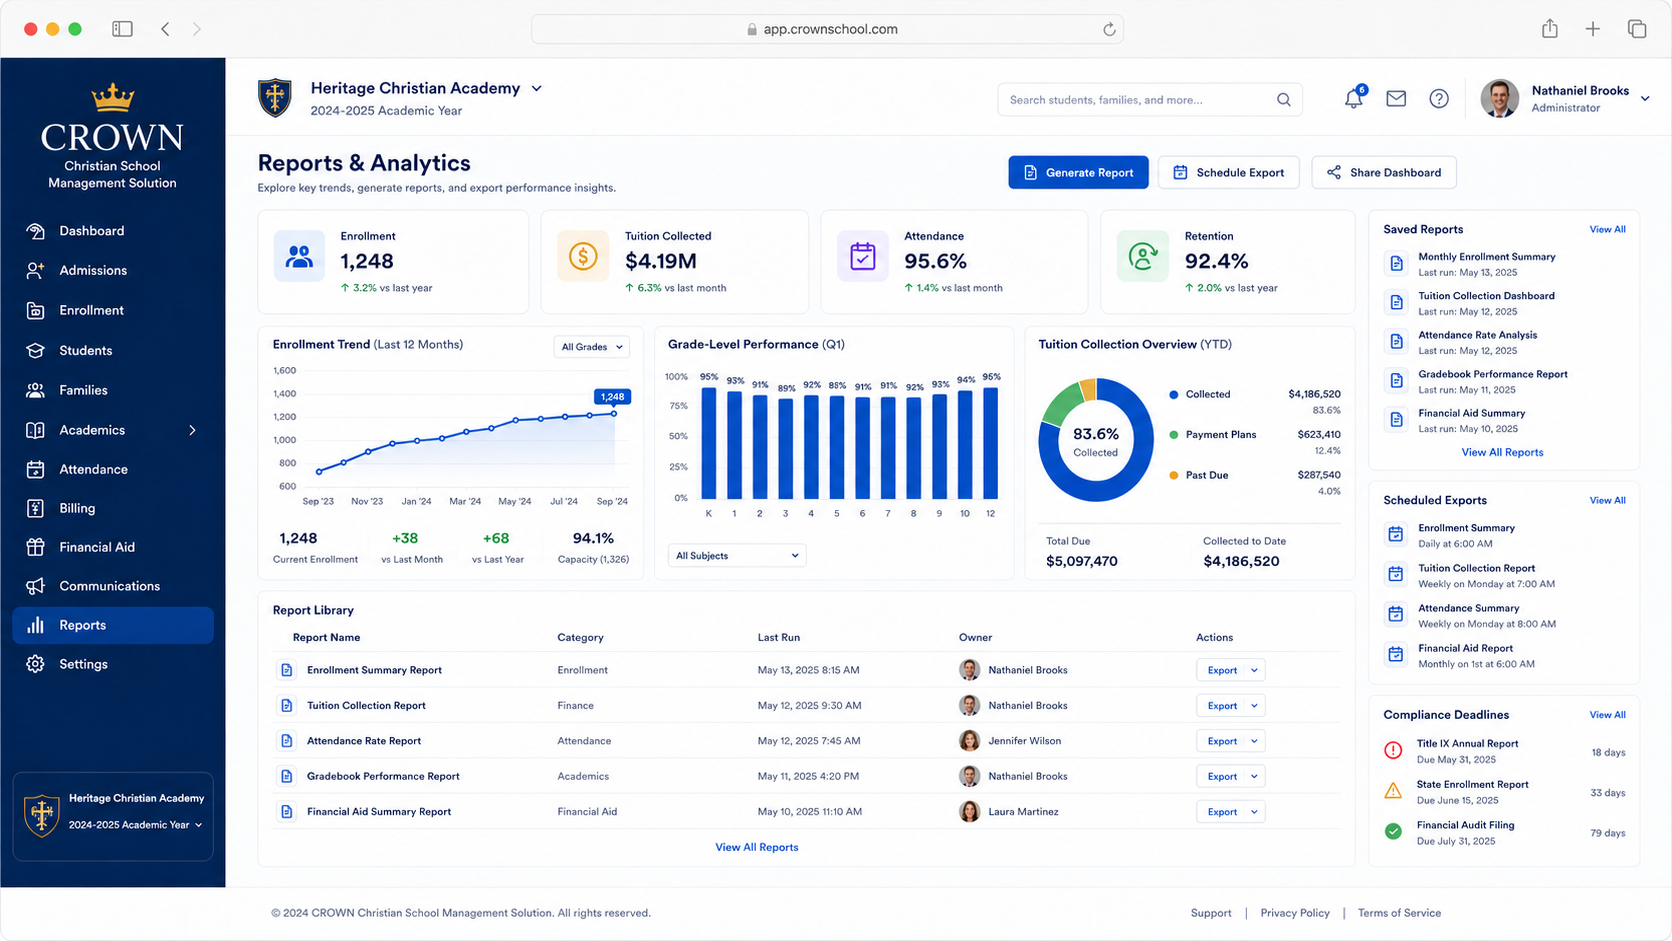Image resolution: width=1672 pixels, height=941 pixels.
Task: Click the Share Dashboard button
Action: click(1384, 172)
